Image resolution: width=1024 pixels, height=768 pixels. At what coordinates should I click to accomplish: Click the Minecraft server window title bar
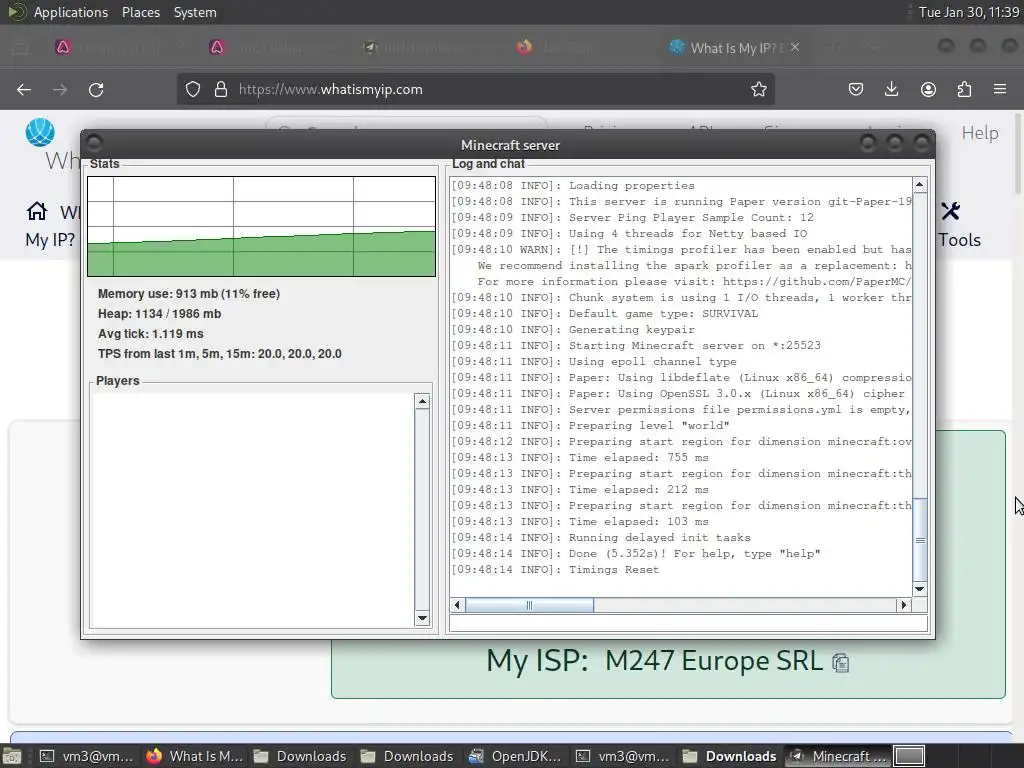509,145
